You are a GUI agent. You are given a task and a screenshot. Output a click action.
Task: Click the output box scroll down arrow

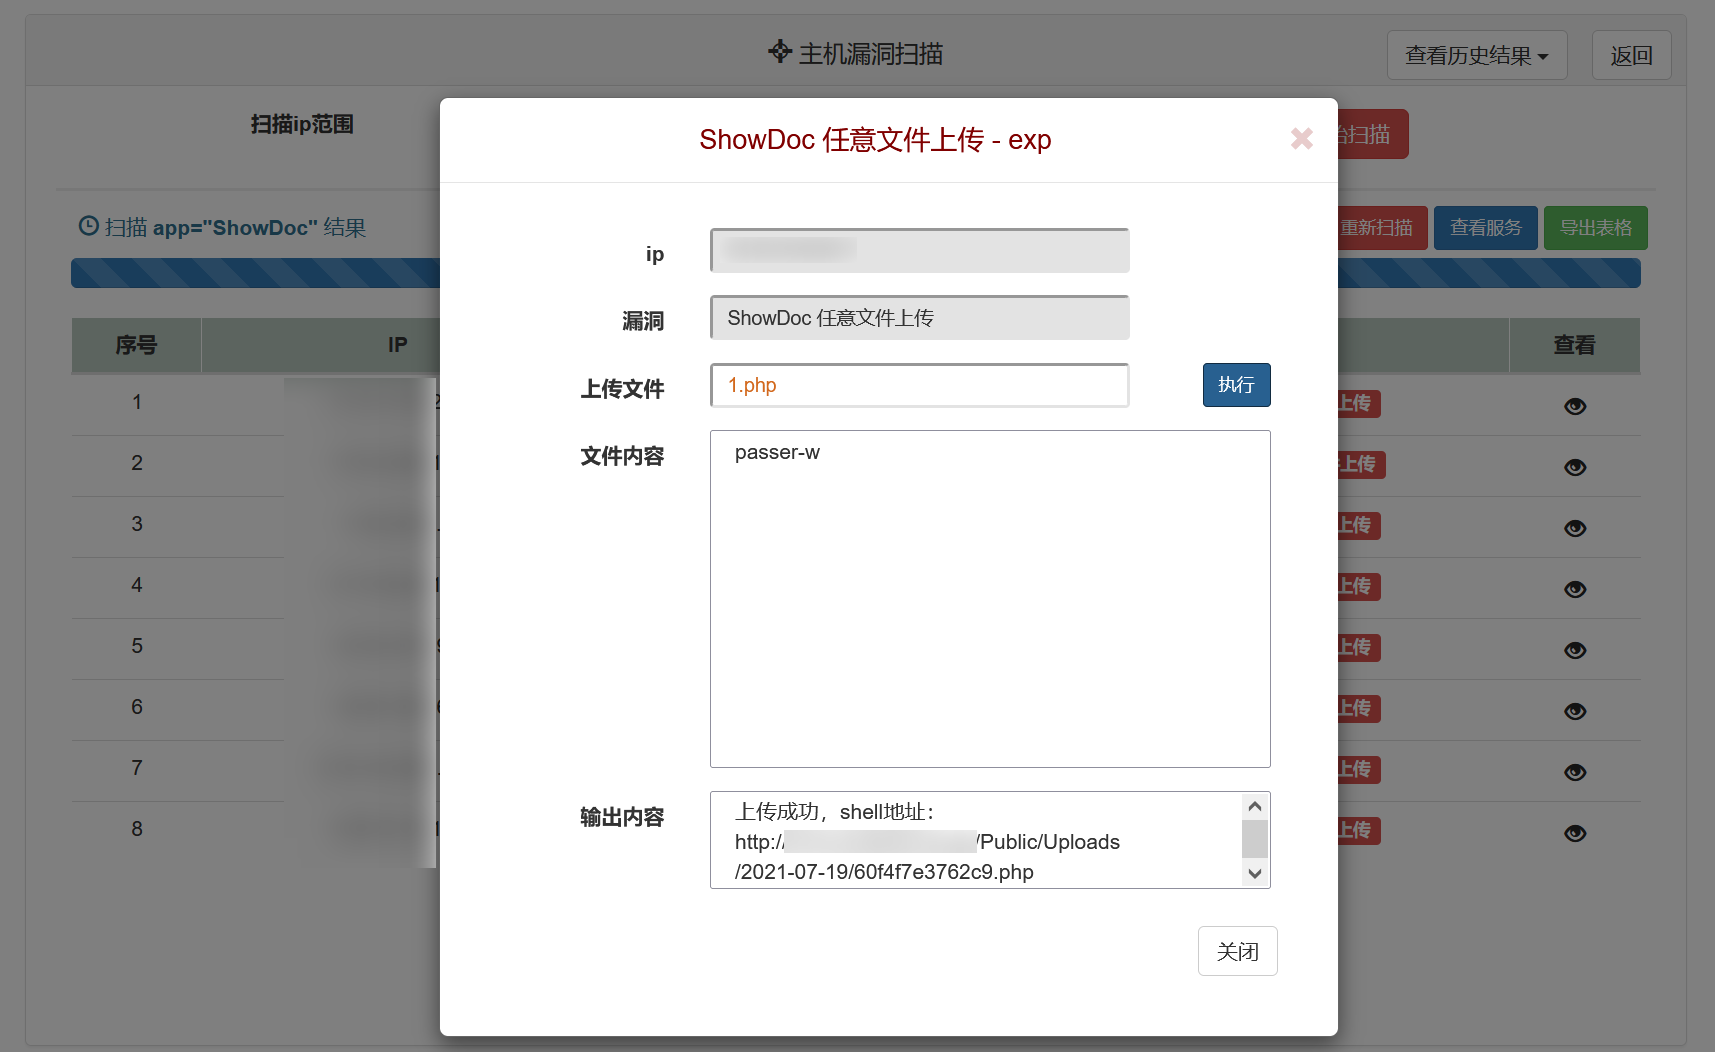tap(1255, 874)
